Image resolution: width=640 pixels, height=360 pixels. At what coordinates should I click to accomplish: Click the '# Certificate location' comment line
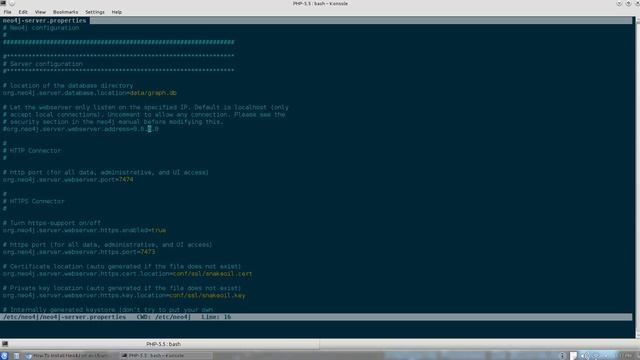pyautogui.click(x=122, y=266)
